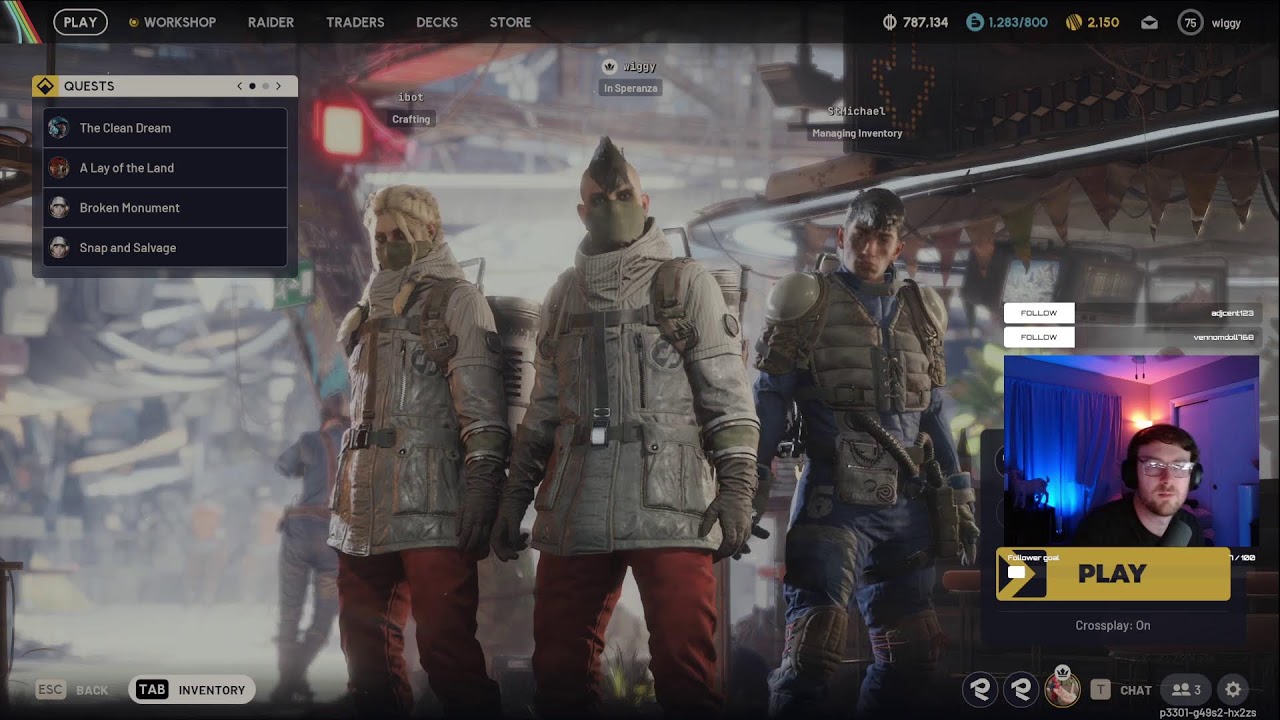Open the party members button showing 3
The height and width of the screenshot is (720, 1280).
pyautogui.click(x=1186, y=689)
